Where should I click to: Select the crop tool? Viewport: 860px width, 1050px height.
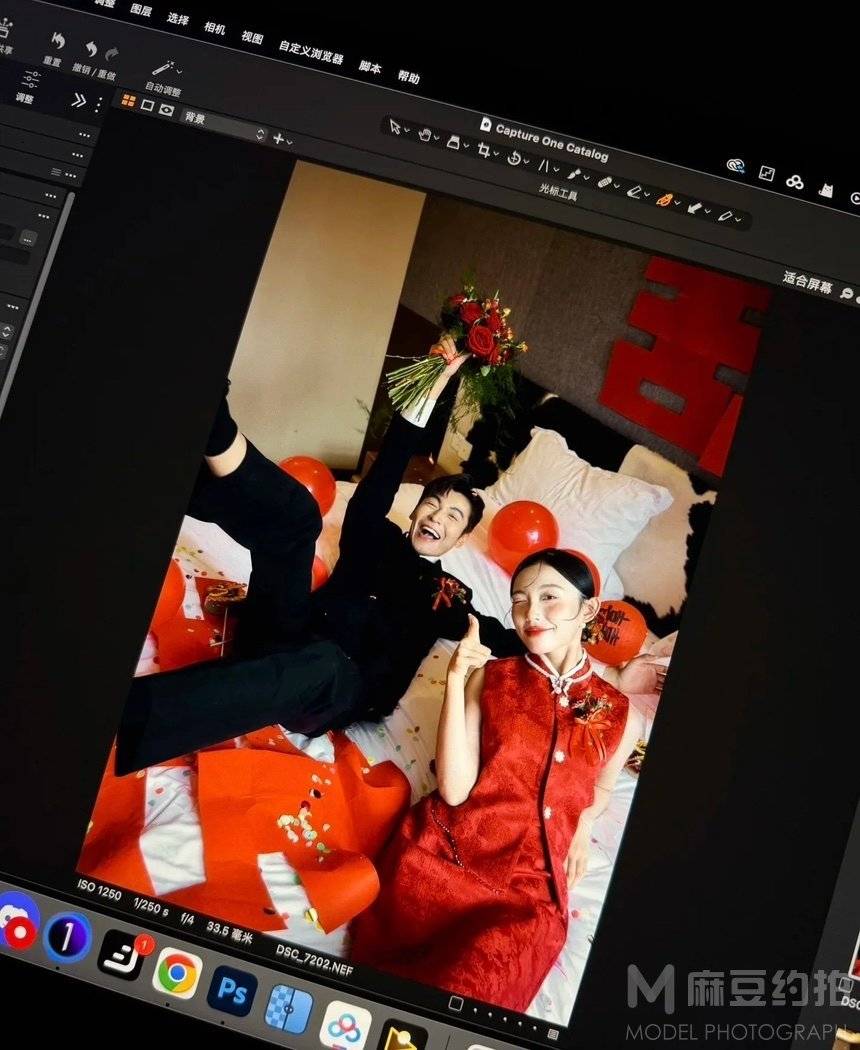coord(484,151)
